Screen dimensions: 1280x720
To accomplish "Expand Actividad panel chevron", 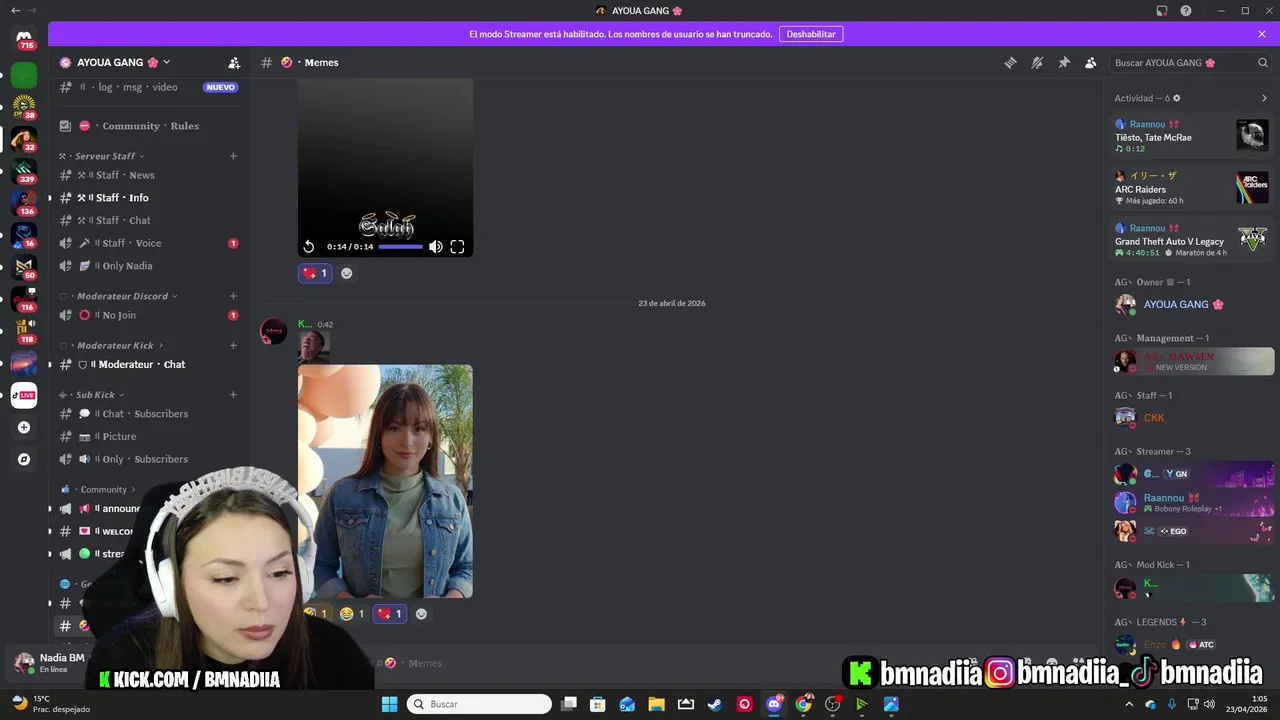I will coord(1264,98).
